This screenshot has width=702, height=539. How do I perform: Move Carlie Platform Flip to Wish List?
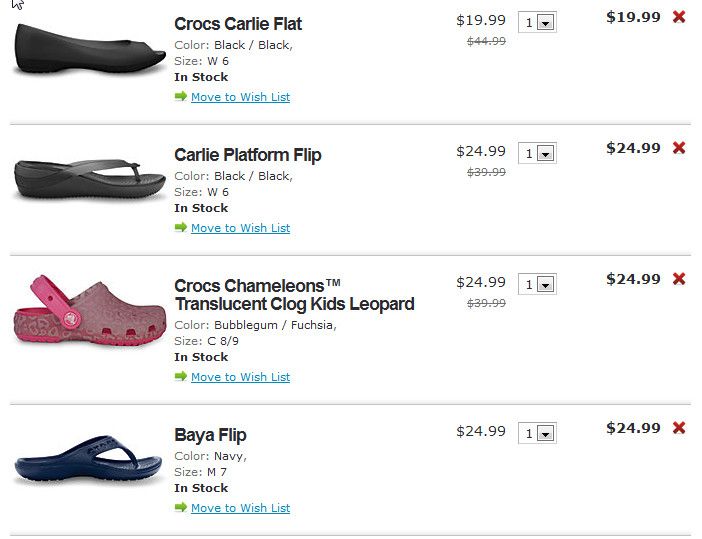240,228
